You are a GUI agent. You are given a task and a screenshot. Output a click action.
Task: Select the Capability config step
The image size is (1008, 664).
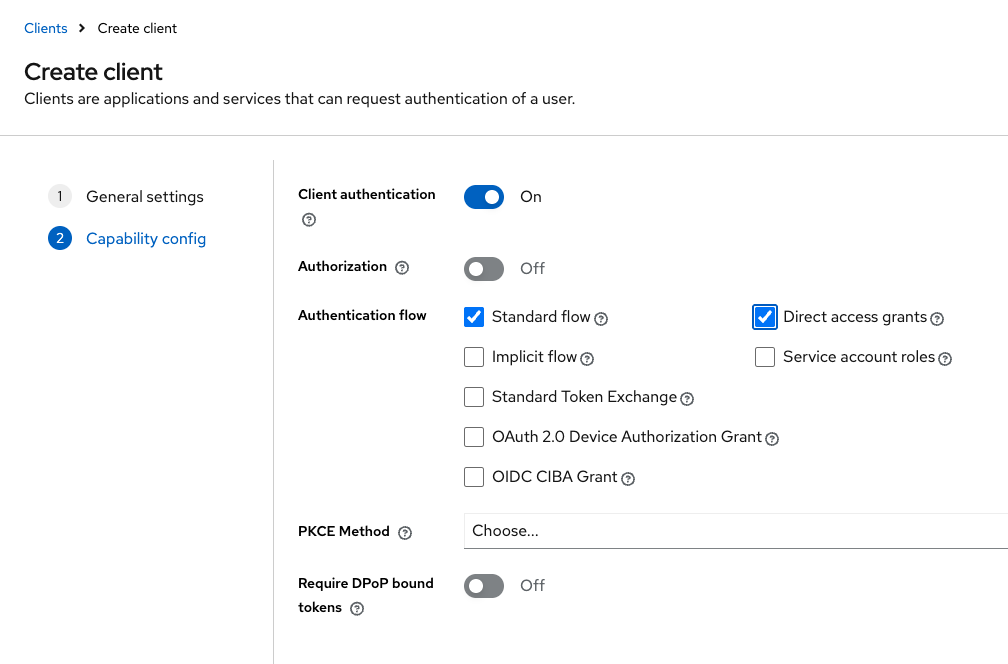pos(146,239)
